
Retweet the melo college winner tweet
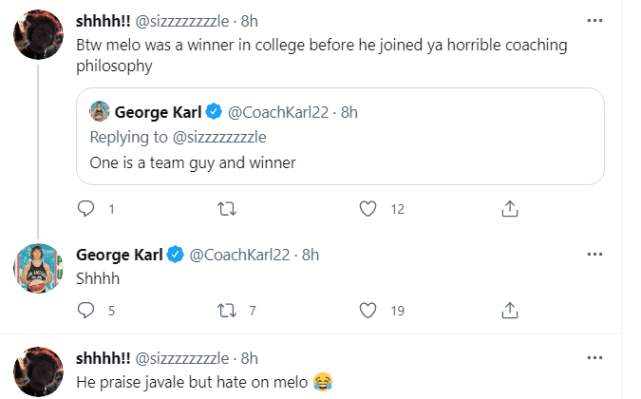(227, 209)
